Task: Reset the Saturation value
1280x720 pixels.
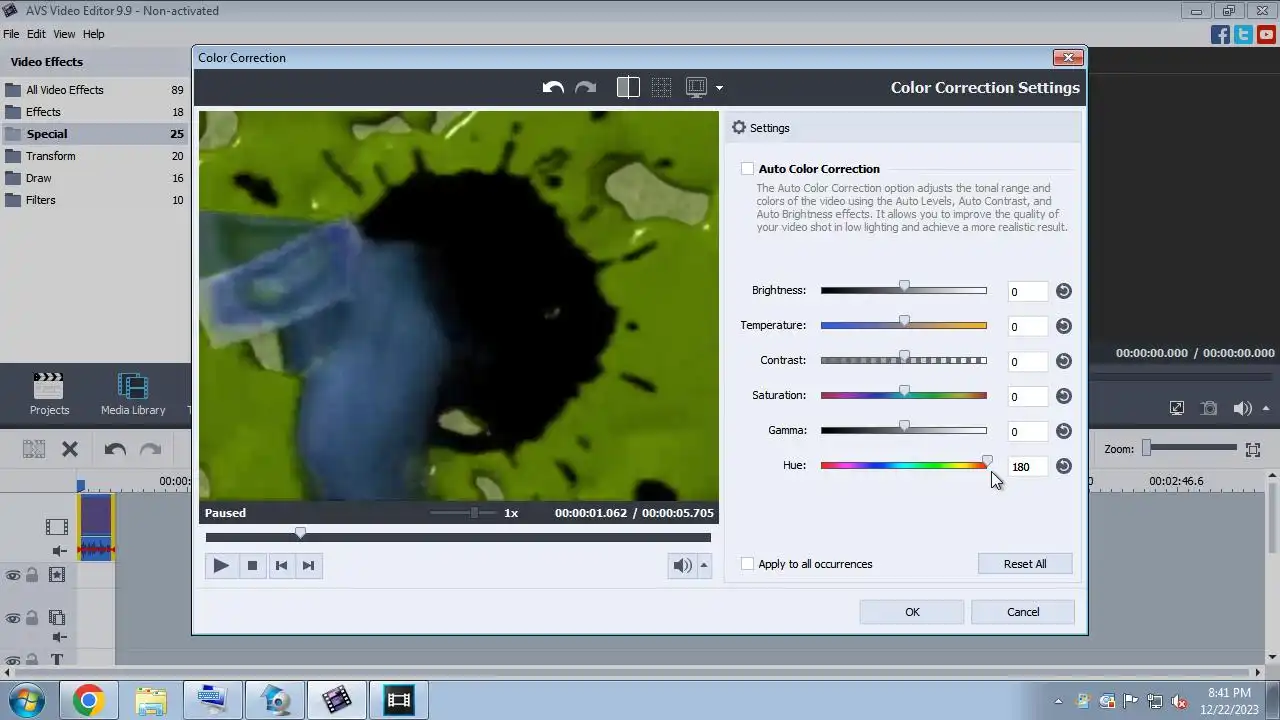Action: [x=1064, y=396]
